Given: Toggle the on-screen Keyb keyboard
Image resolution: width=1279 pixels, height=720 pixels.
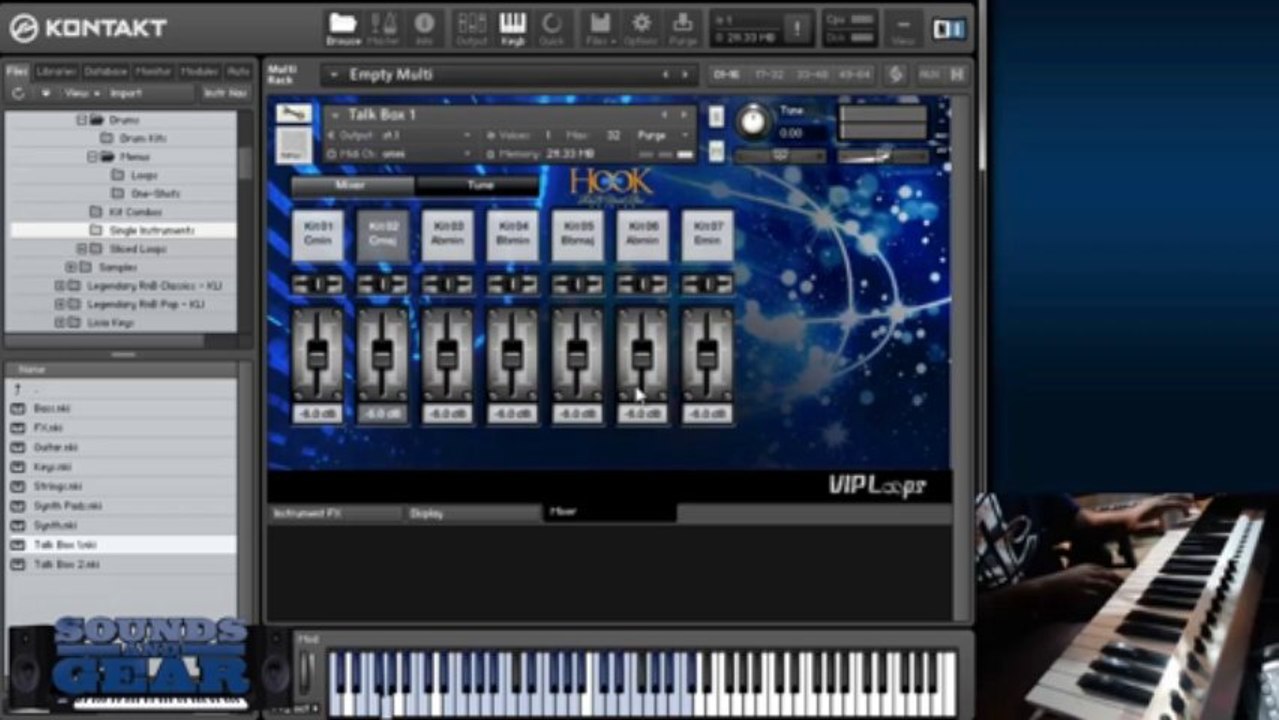Looking at the screenshot, I should (512, 28).
